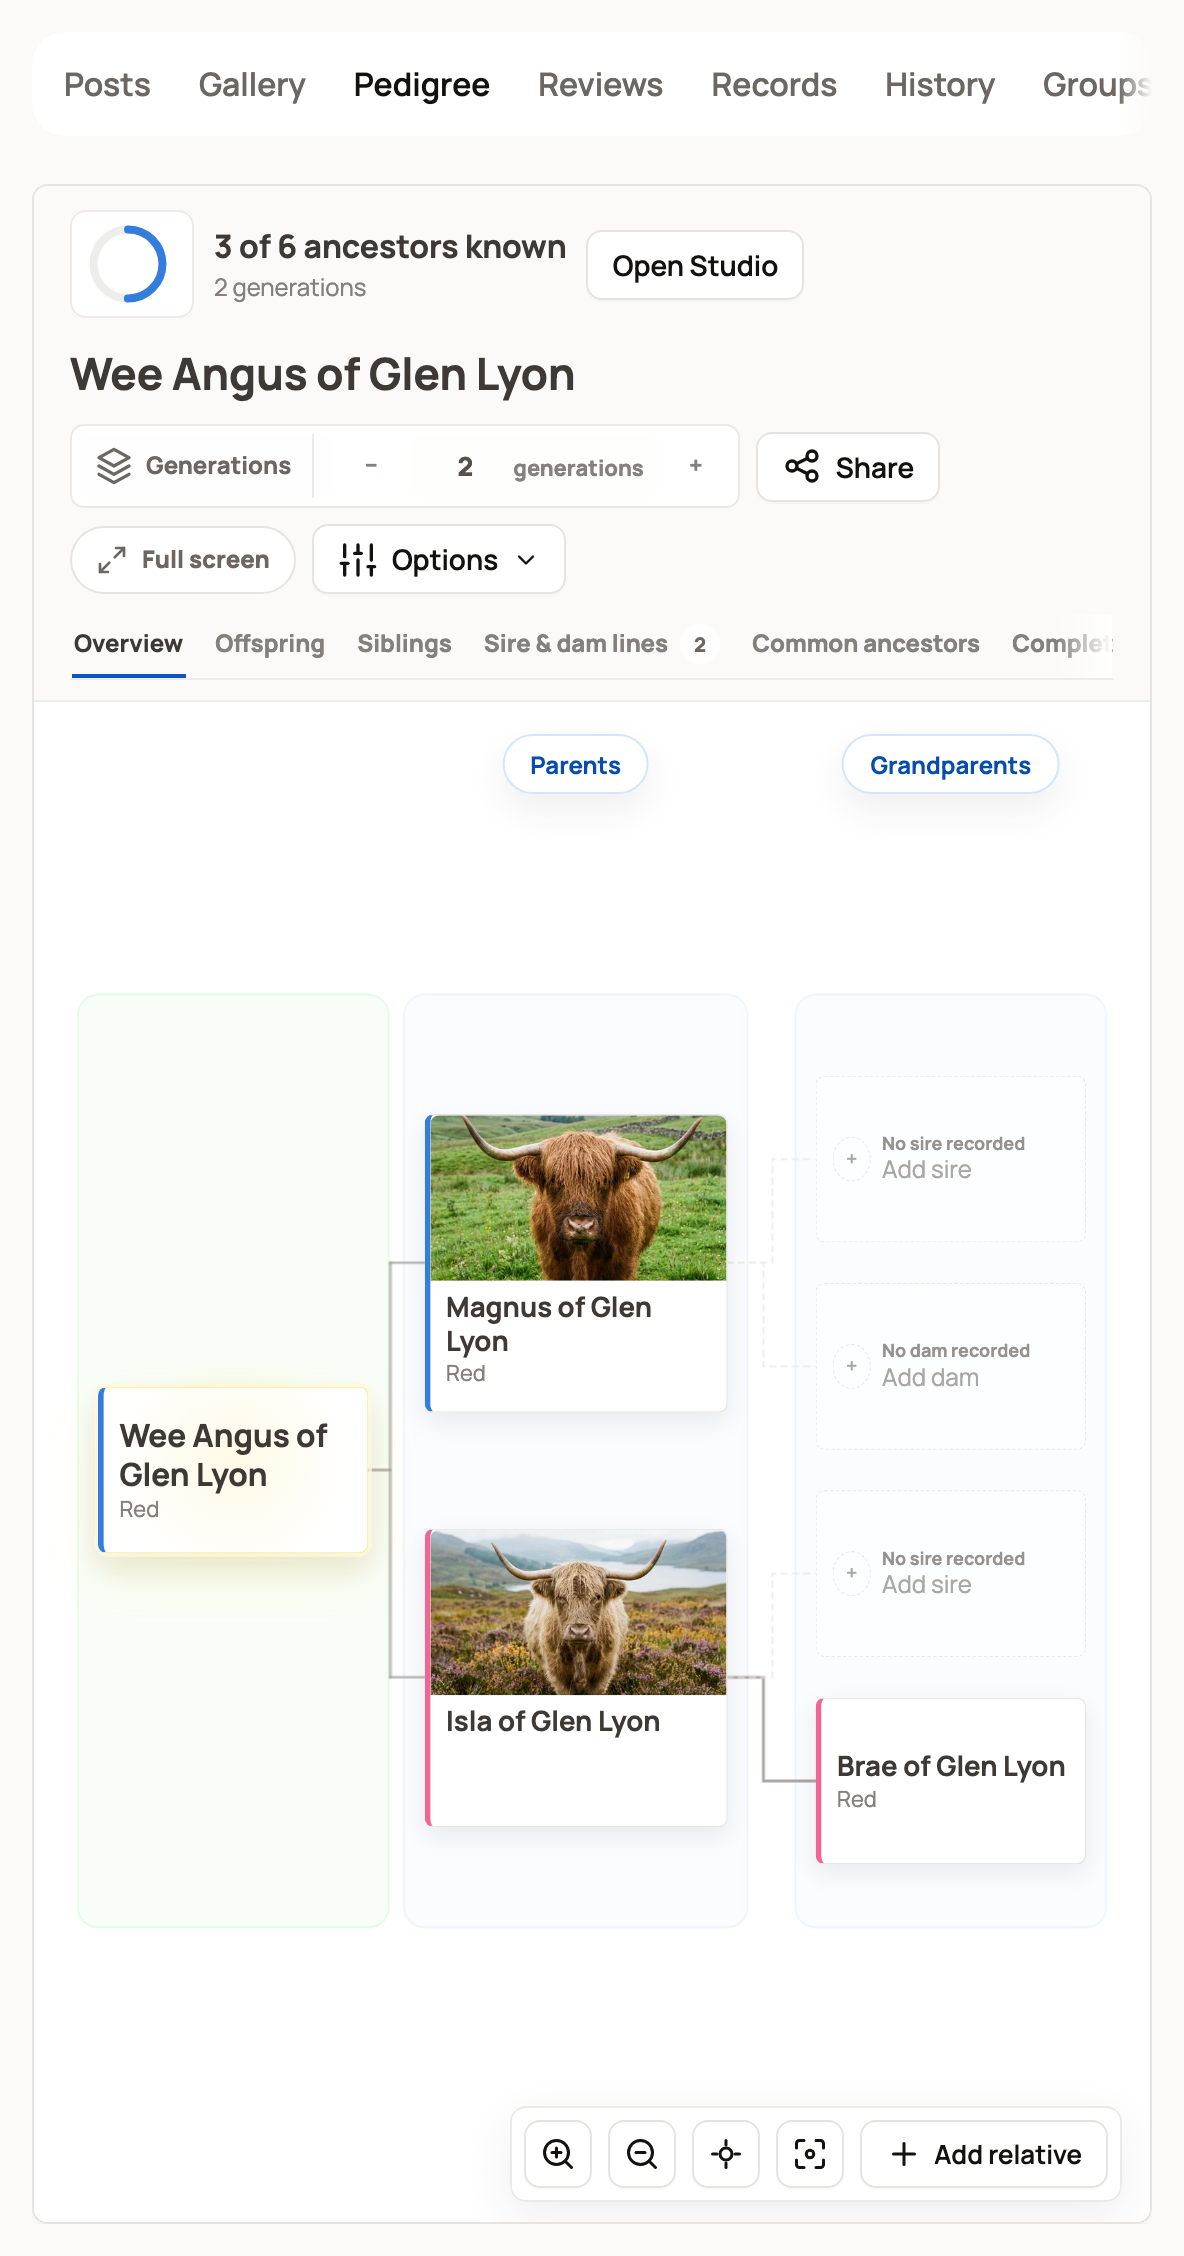
Task: Click the fit-to-view frame icon
Action: point(810,2154)
